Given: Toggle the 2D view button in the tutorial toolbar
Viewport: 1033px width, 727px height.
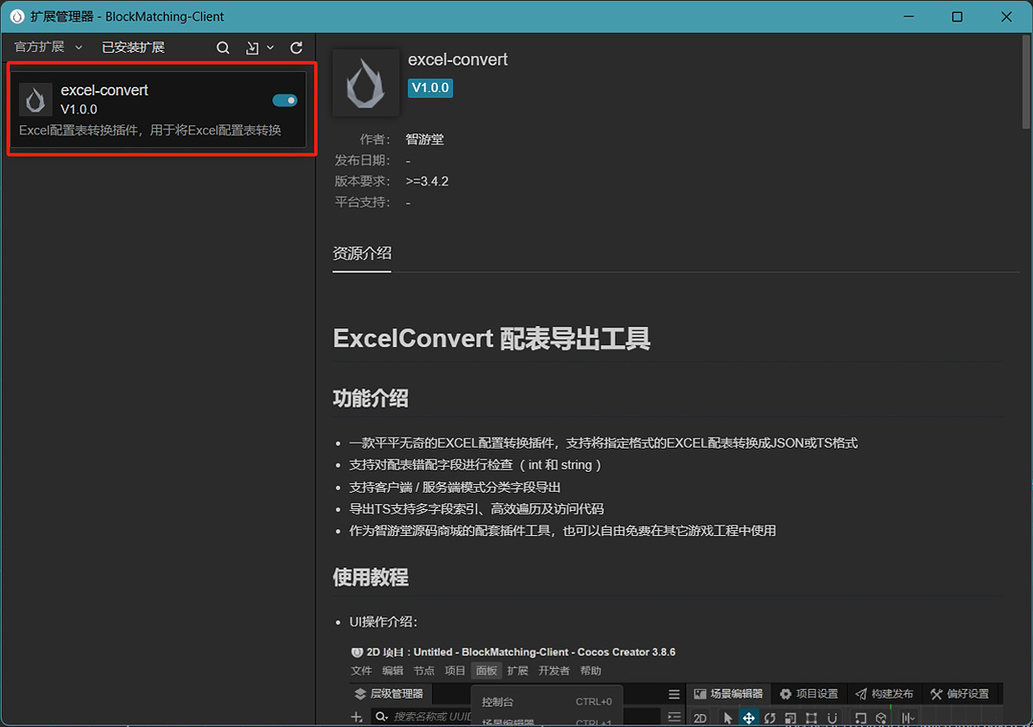Looking at the screenshot, I should click(700, 717).
